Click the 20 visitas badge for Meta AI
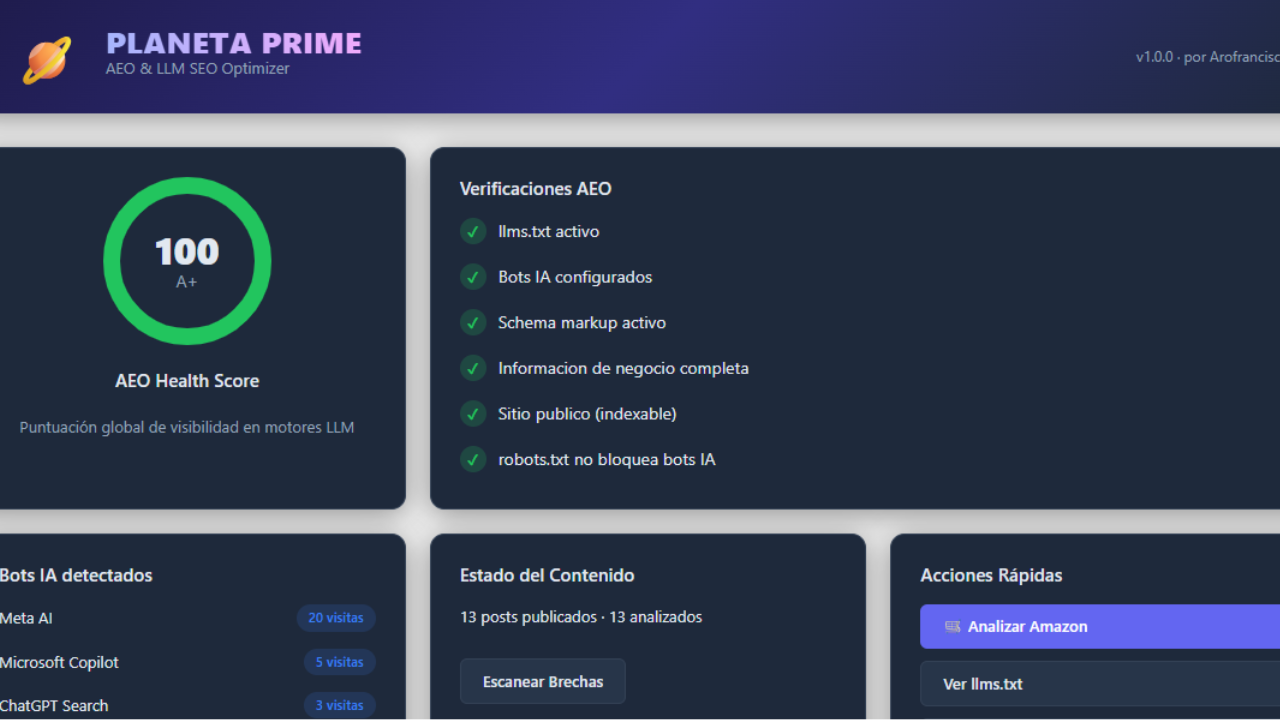Image resolution: width=1280 pixels, height=720 pixels. tap(336, 618)
